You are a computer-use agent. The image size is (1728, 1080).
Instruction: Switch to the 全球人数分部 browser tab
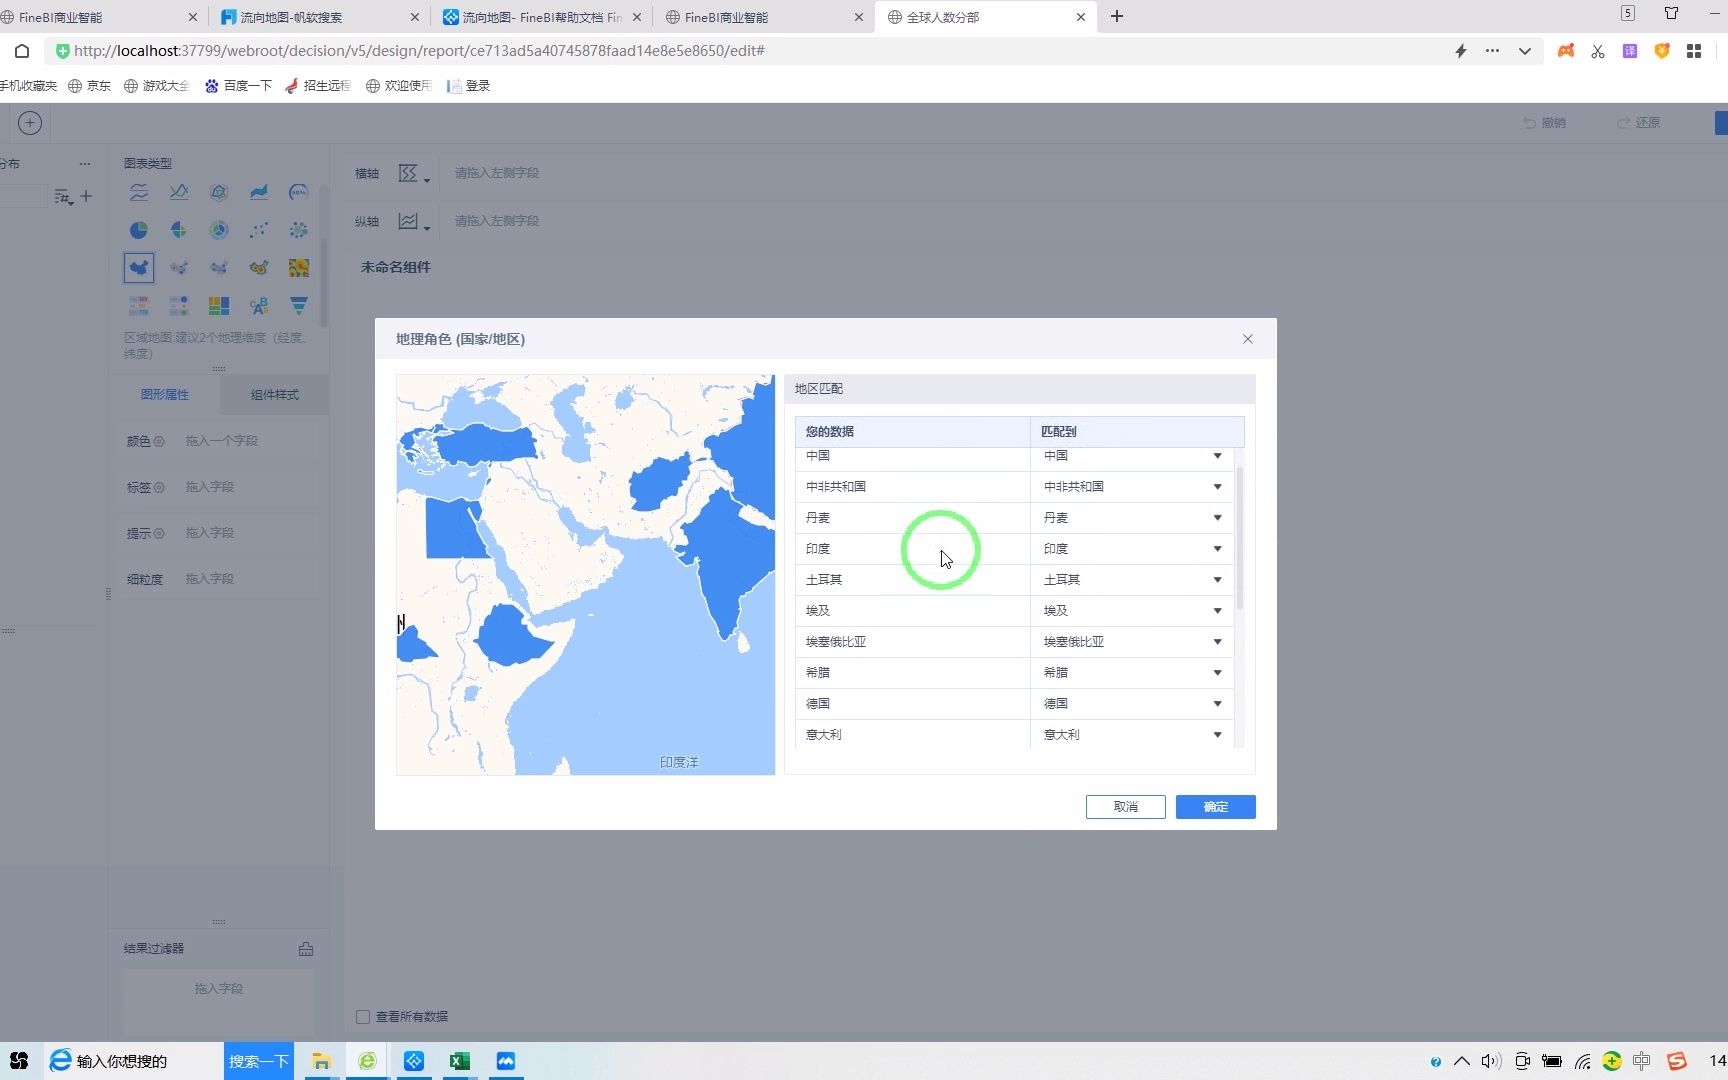(x=984, y=17)
